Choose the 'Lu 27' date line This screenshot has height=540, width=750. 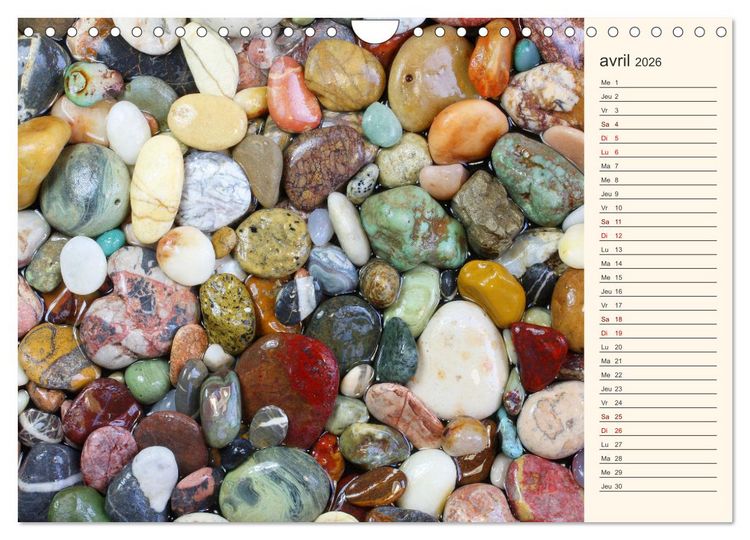coord(658,444)
